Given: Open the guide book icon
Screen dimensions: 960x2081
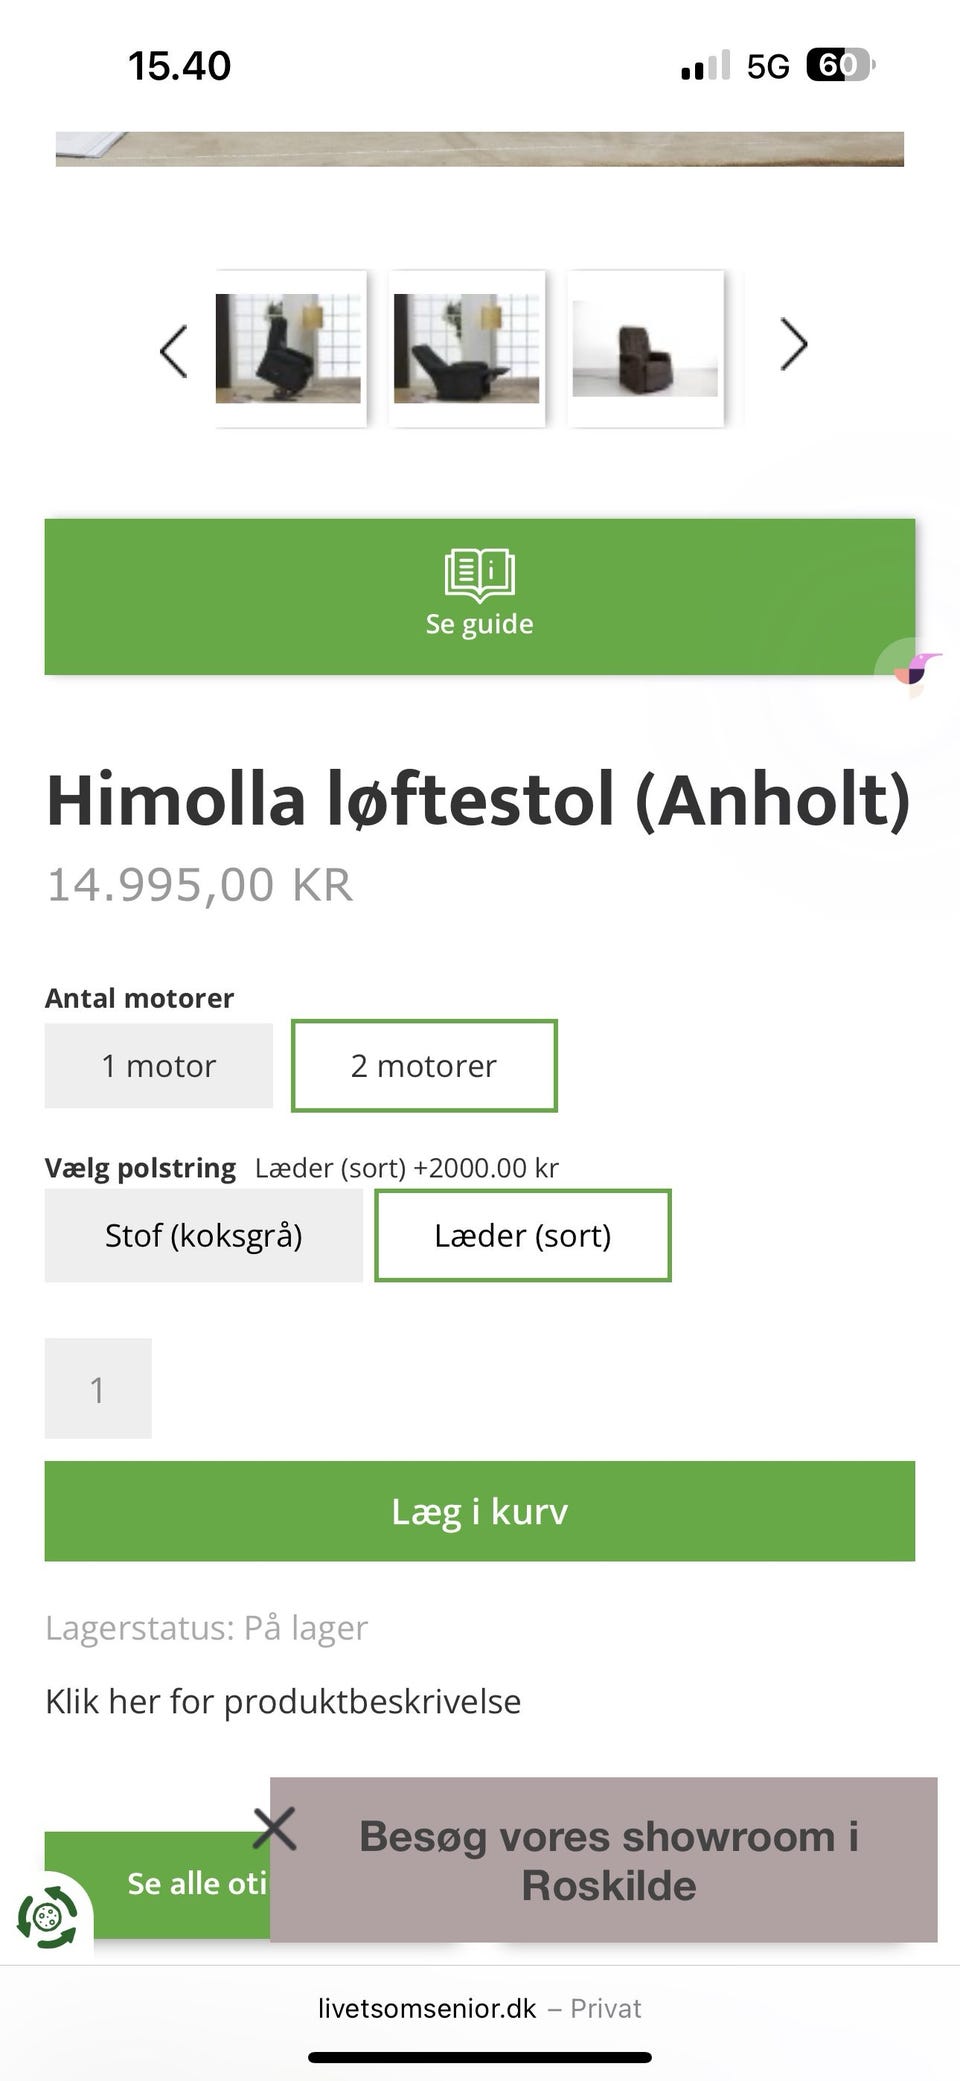Looking at the screenshot, I should [479, 574].
